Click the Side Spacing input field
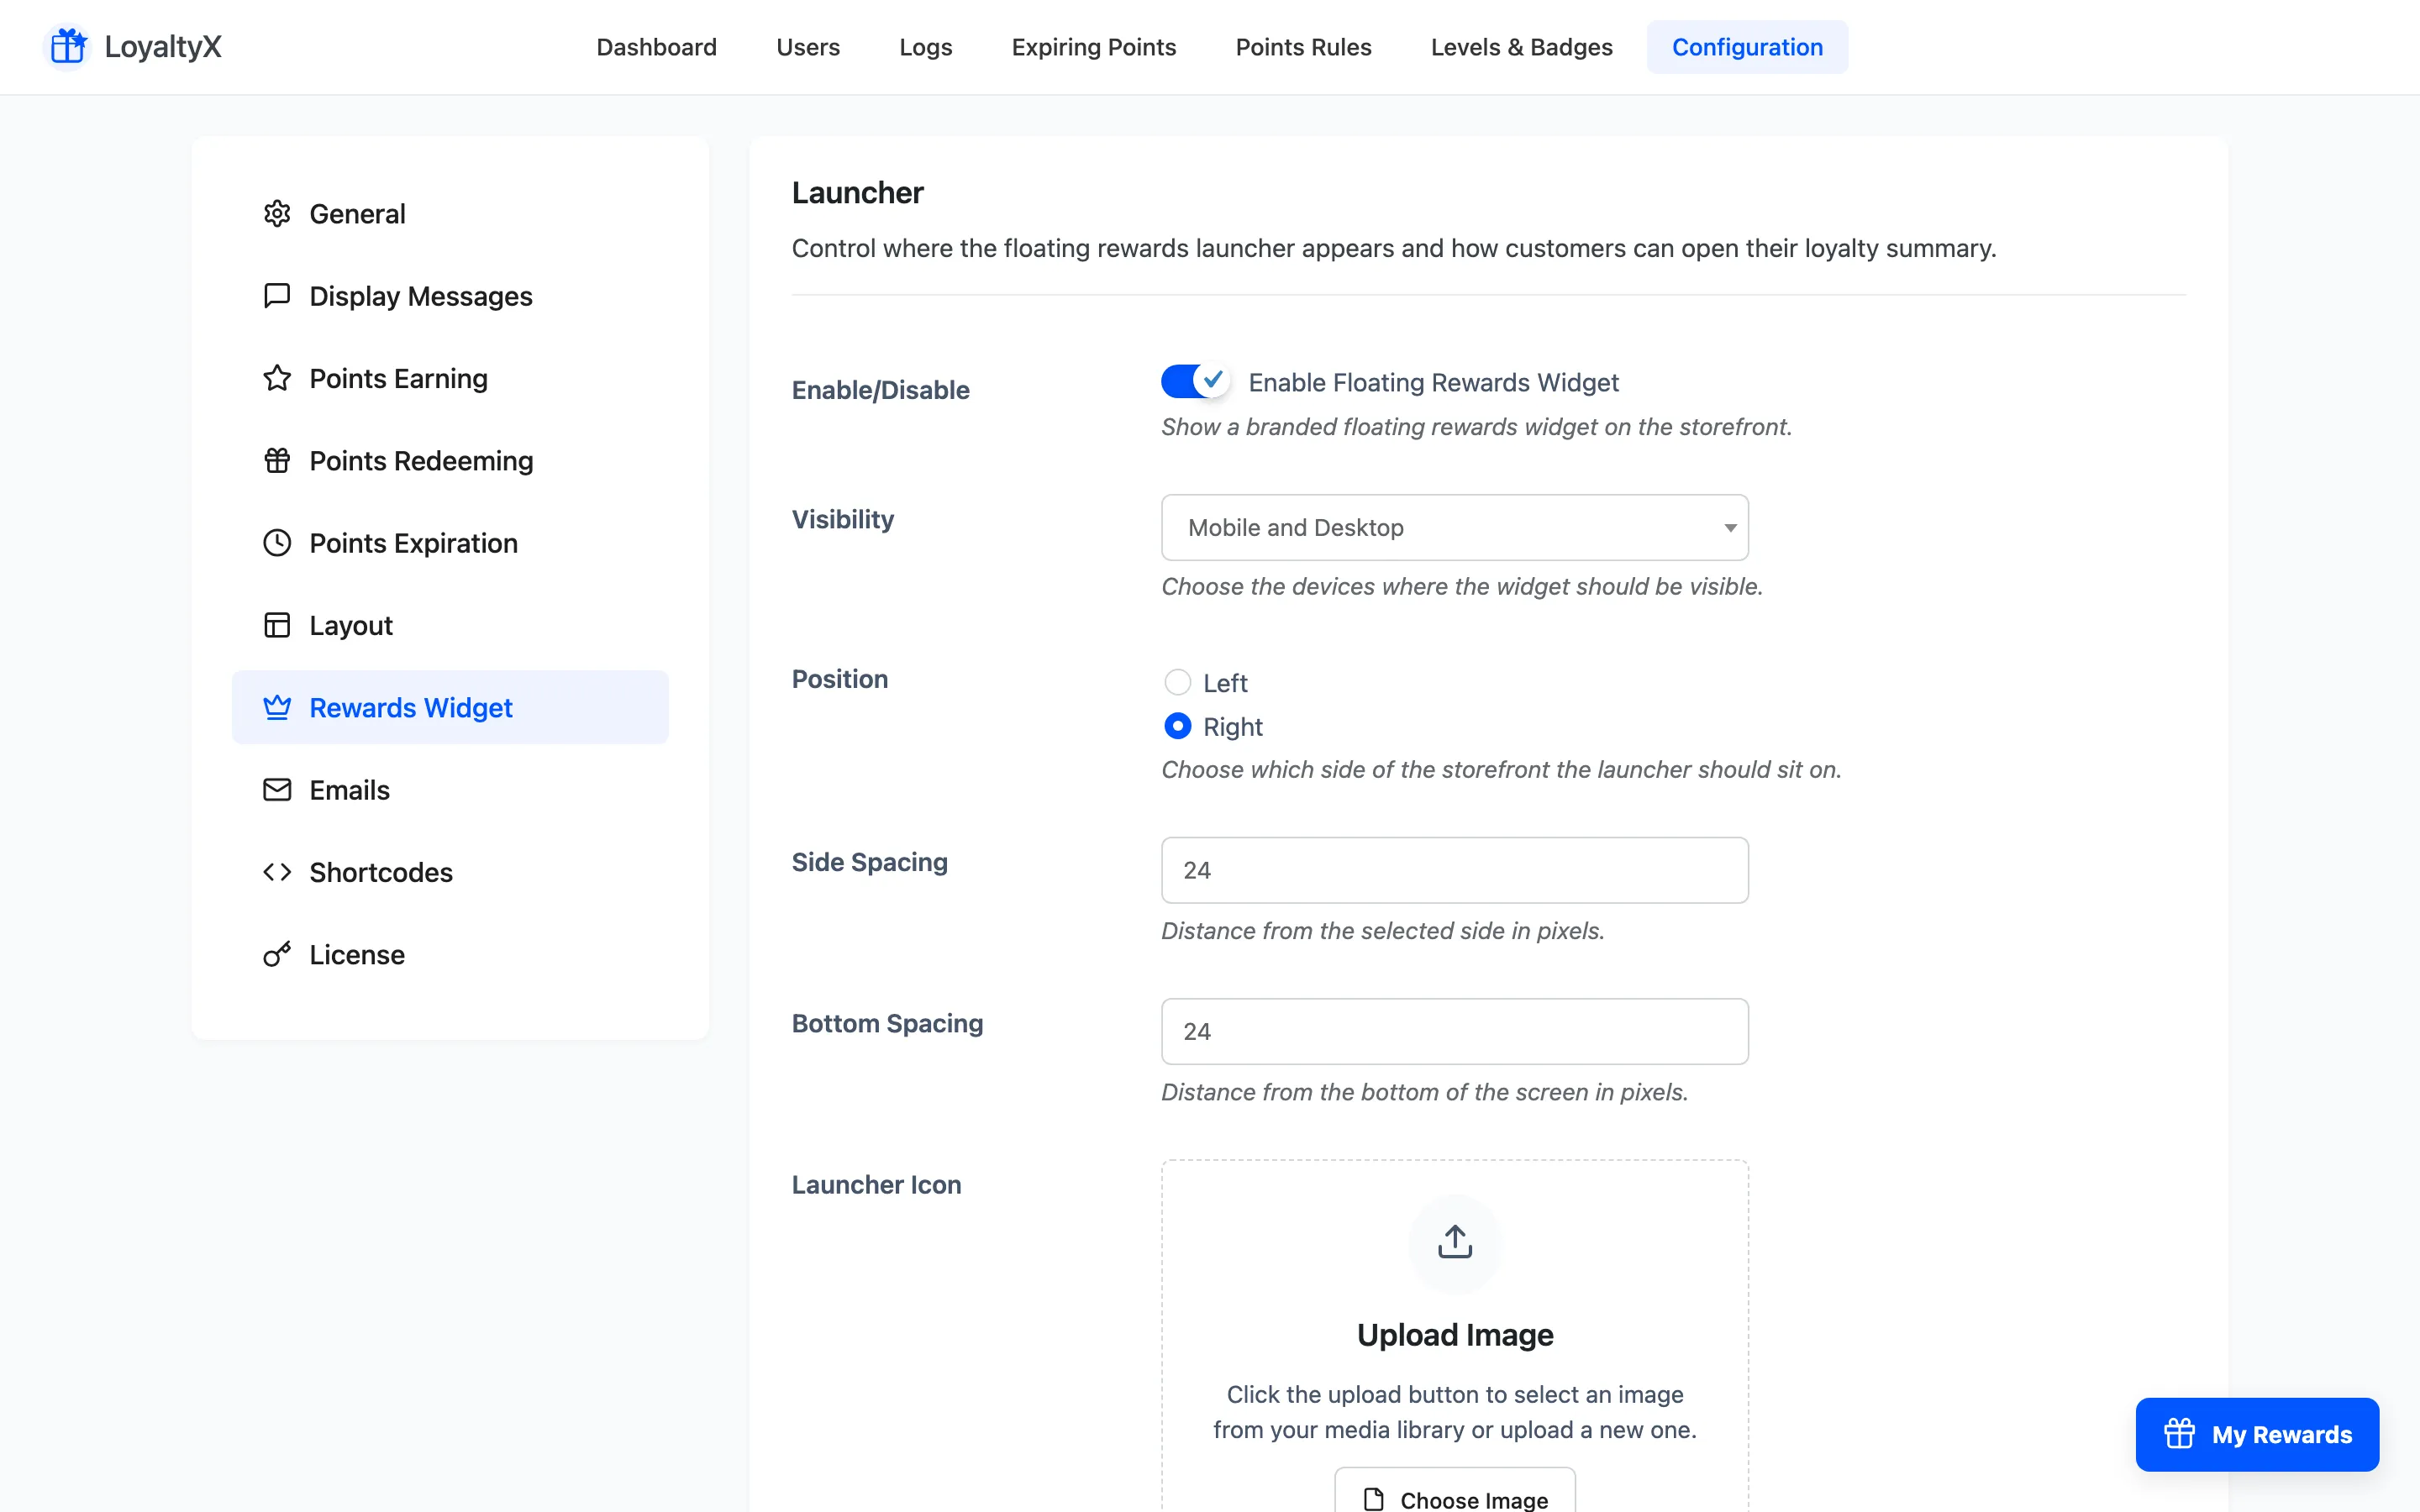Viewport: 2420px width, 1512px height. coord(1455,870)
